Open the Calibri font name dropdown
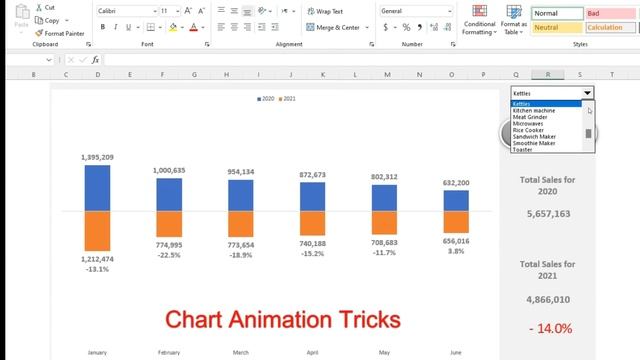The image size is (640, 360). 155,11
